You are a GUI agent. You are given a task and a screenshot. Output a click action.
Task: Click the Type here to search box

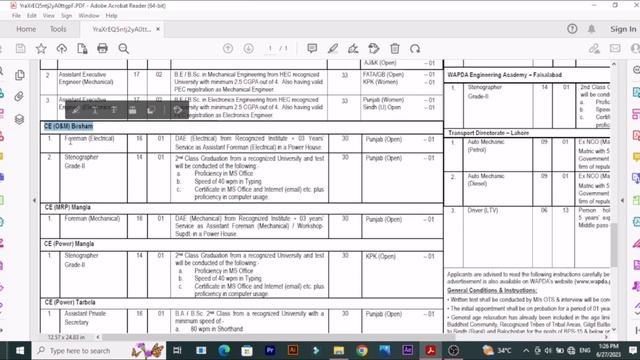pos(99,351)
